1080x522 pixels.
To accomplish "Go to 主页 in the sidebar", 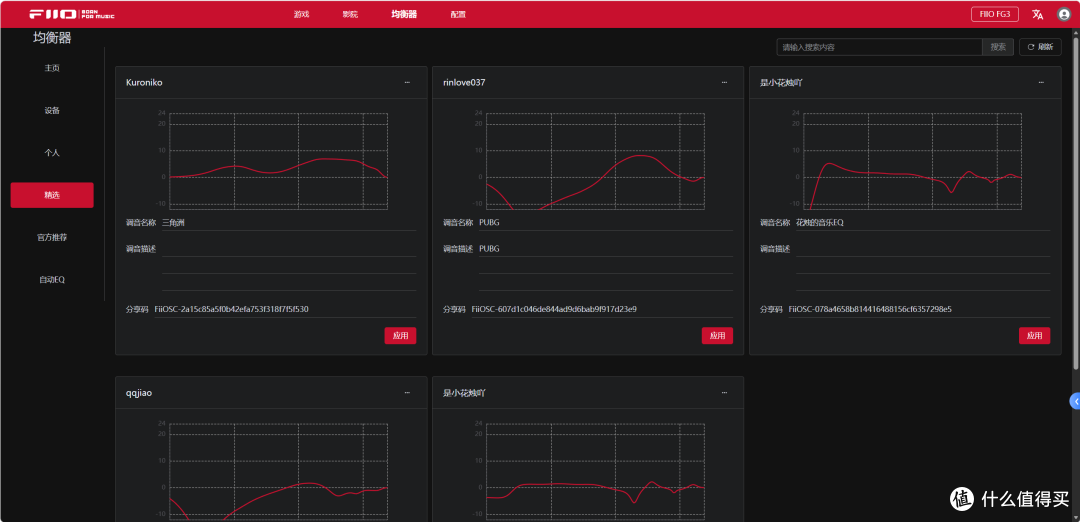I will click(x=52, y=68).
